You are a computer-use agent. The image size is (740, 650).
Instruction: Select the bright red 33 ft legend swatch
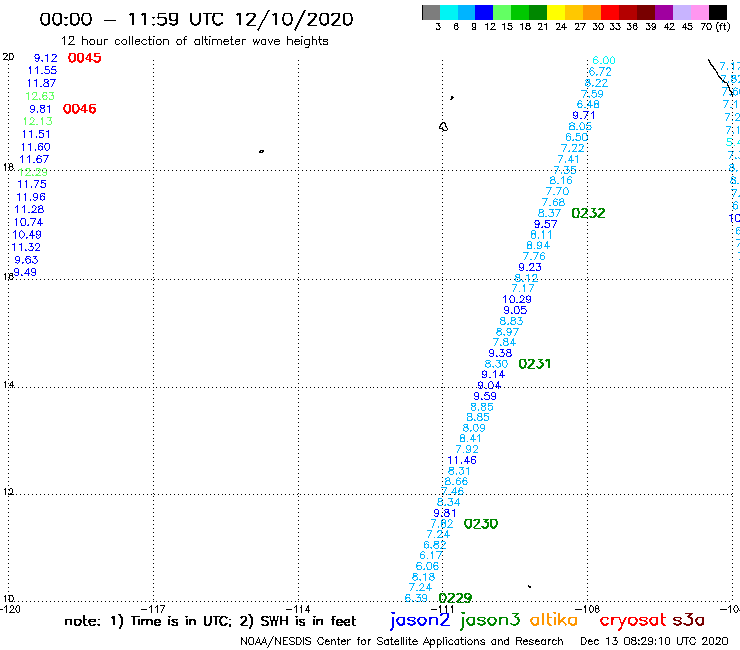610,12
